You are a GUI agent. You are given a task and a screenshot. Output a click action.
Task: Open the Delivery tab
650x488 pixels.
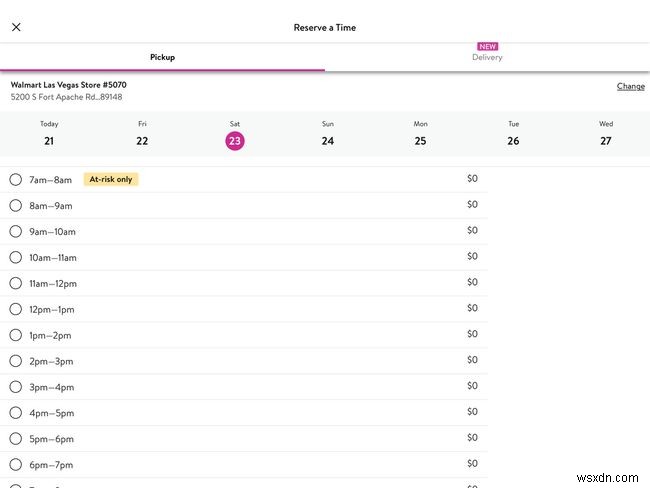[x=487, y=57]
